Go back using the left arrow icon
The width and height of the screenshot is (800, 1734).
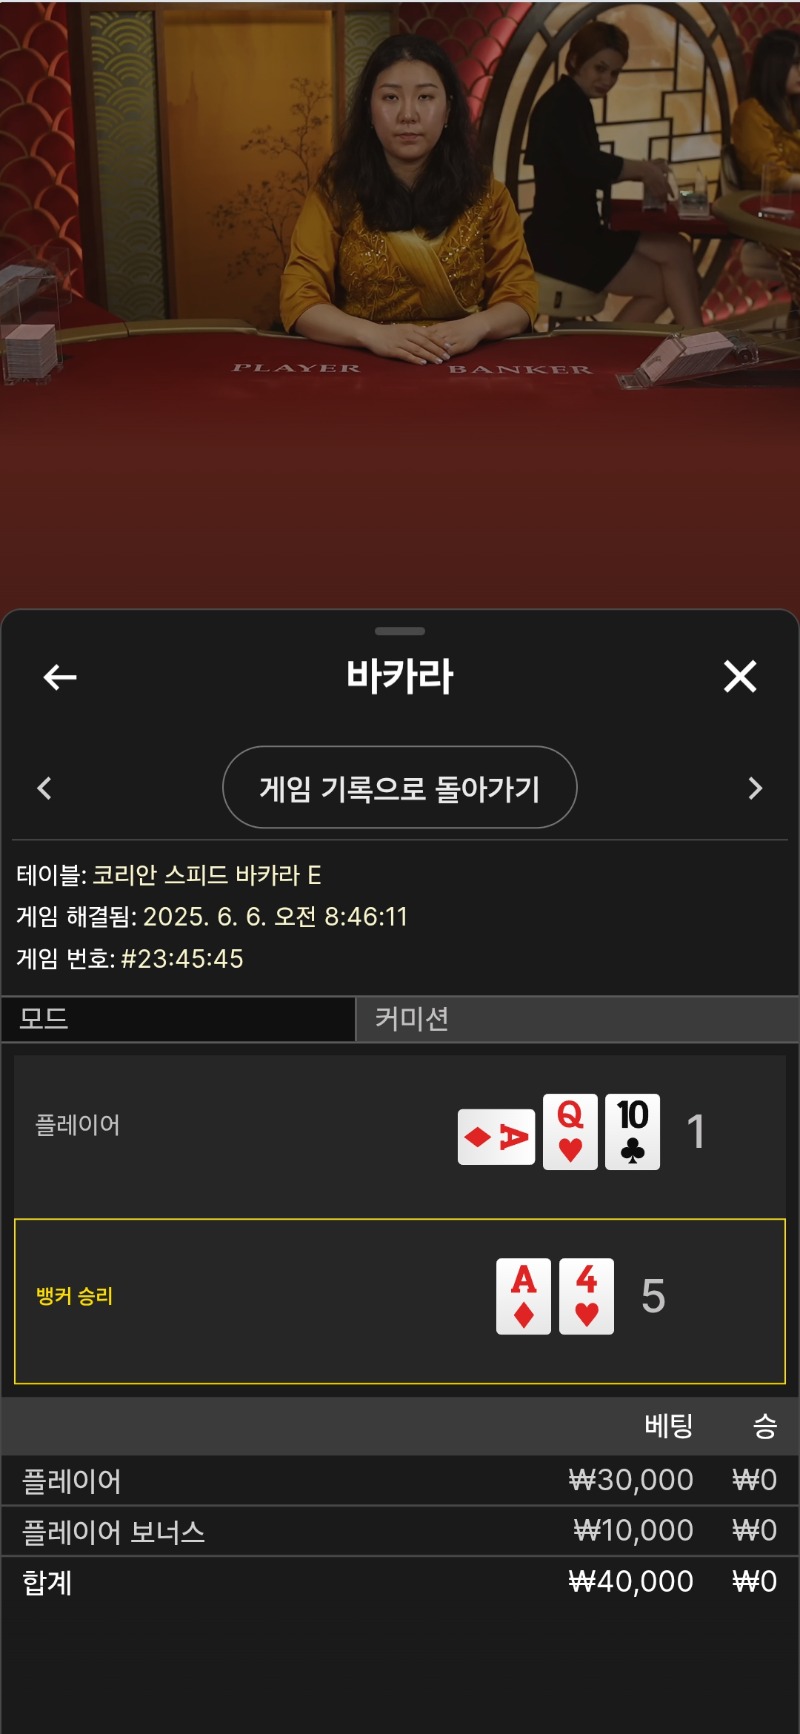click(x=60, y=677)
